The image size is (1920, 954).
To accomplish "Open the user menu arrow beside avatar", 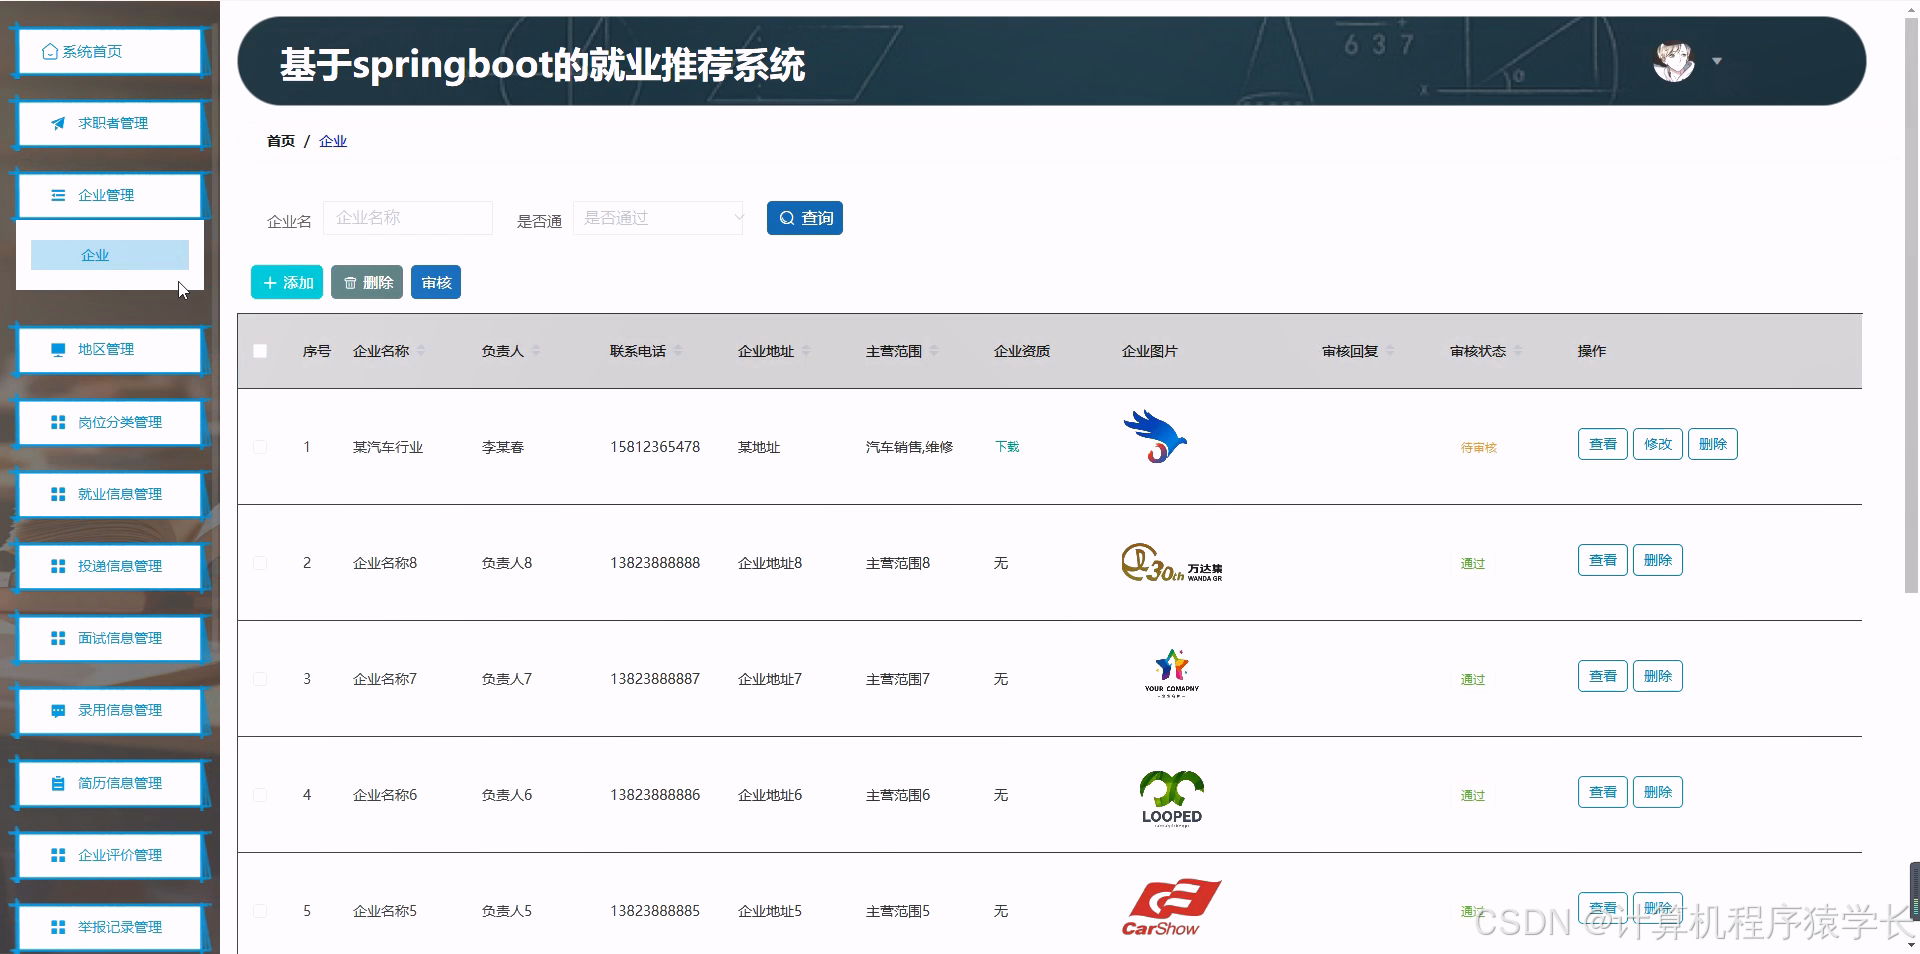I will (x=1717, y=61).
